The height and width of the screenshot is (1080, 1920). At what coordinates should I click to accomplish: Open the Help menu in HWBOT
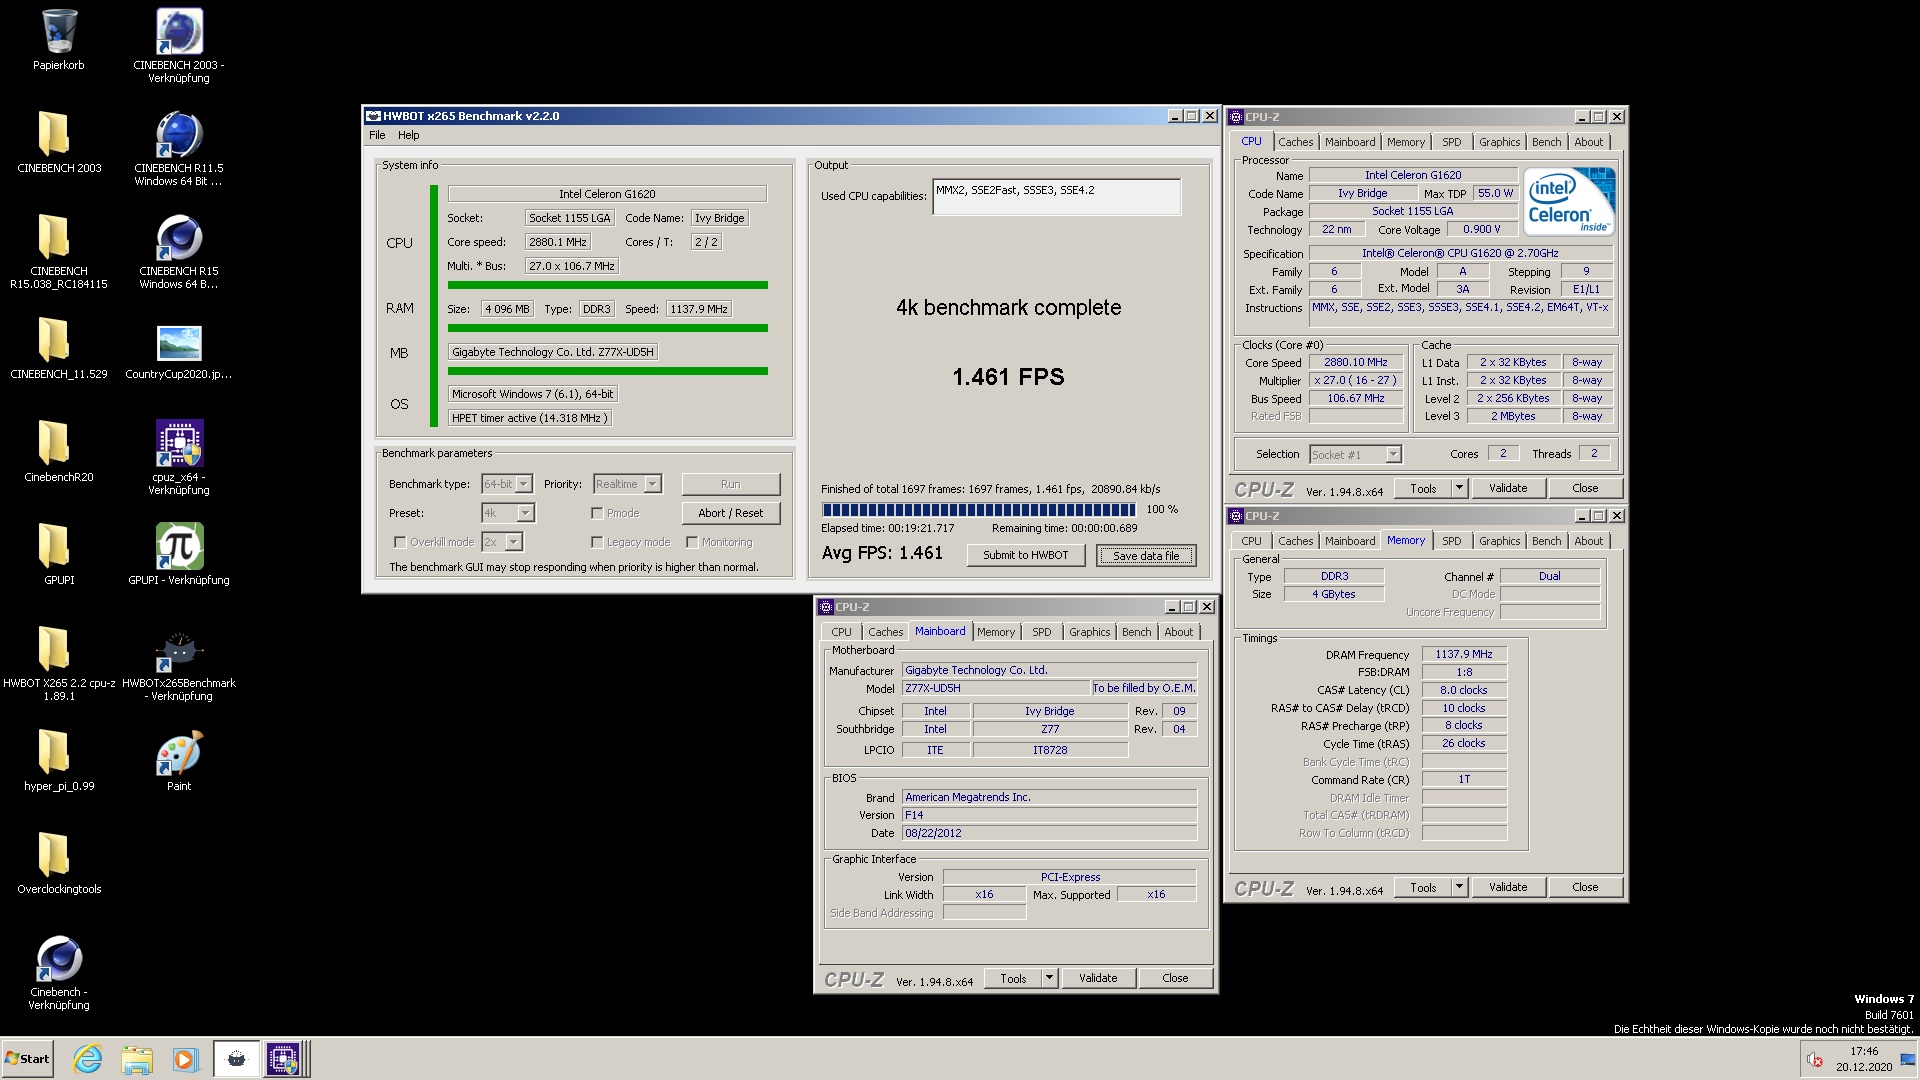tap(409, 135)
